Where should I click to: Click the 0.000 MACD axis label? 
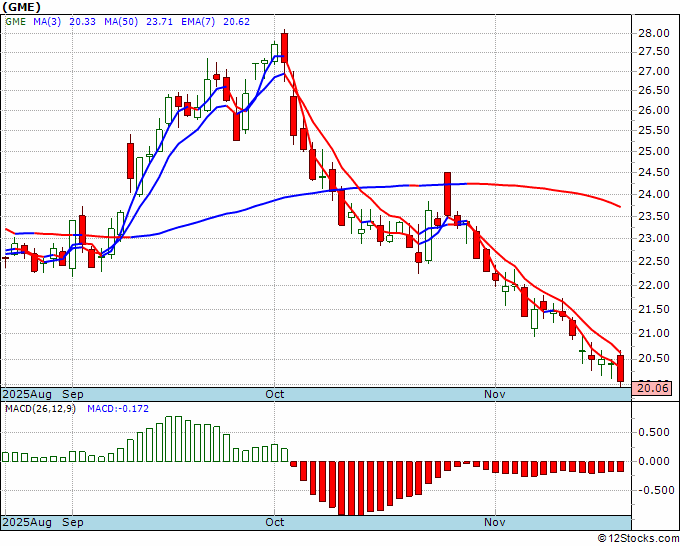click(x=656, y=461)
